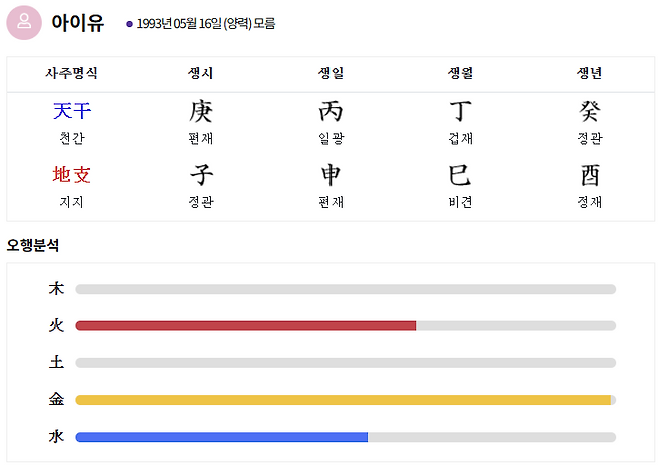Click the 癸 year stem character
Screen dimensions: 658x465
click(590, 111)
